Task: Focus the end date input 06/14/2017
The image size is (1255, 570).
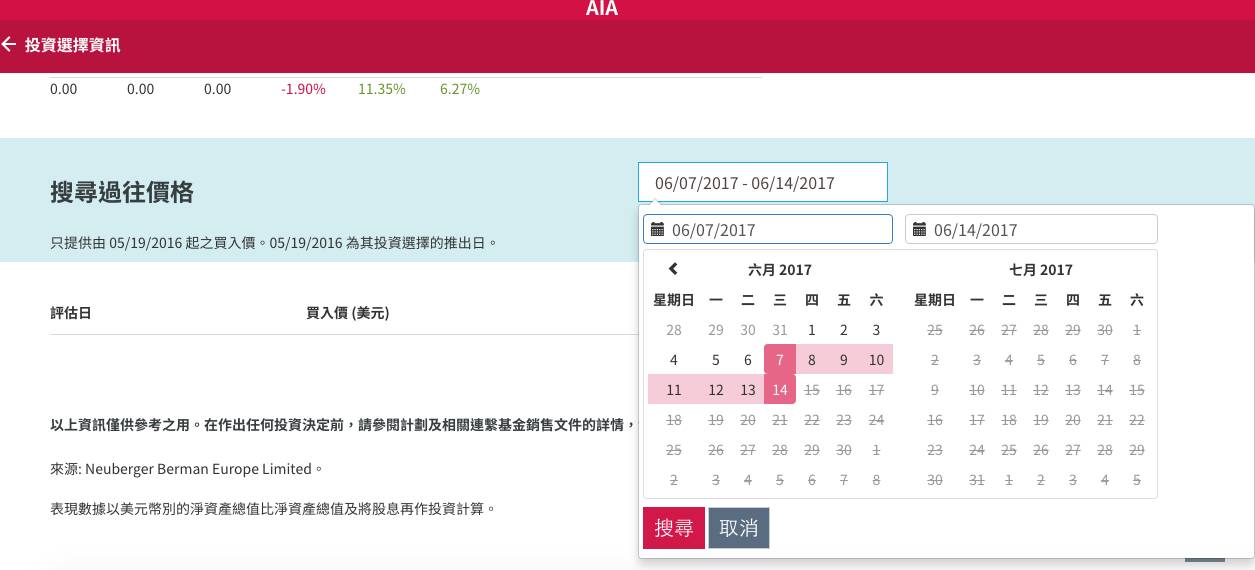Action: [x=1031, y=229]
